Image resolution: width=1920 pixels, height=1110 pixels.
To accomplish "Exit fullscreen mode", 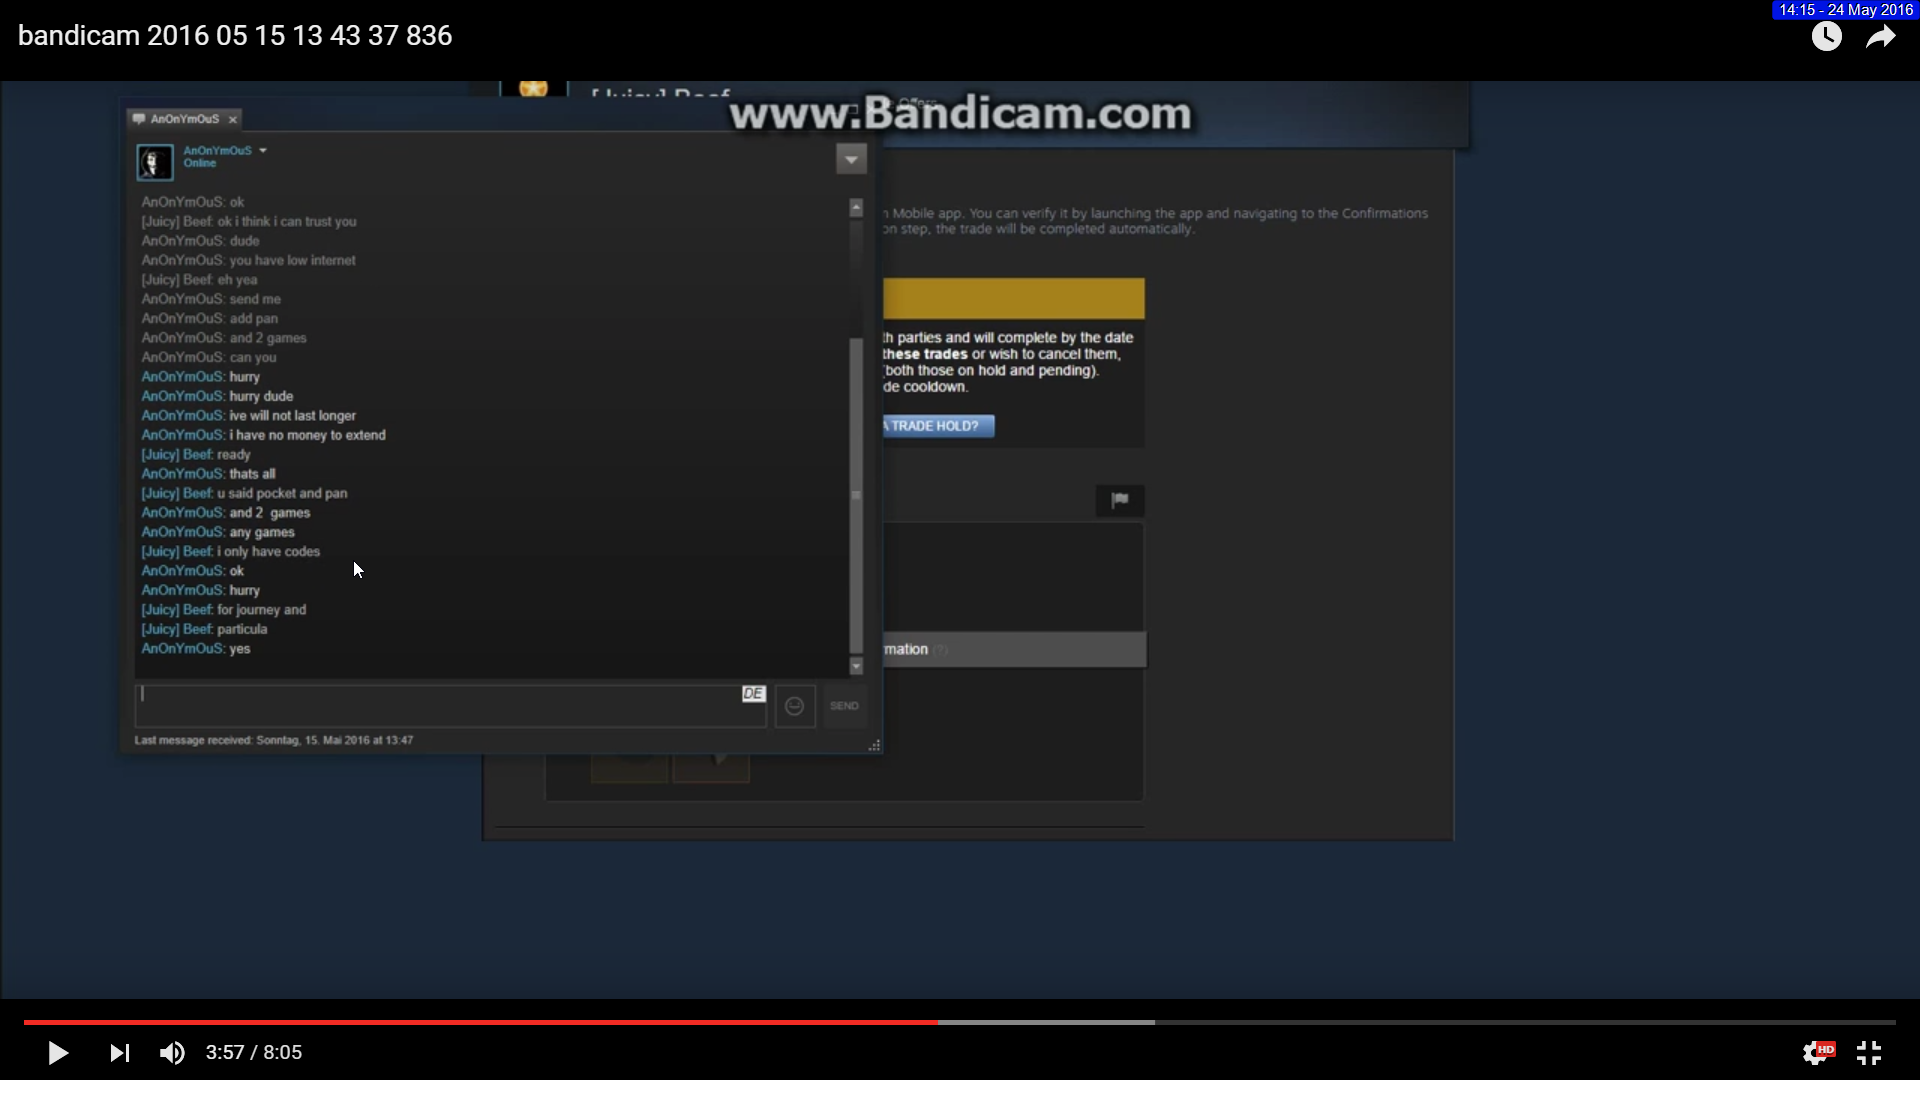I will pos(1869,1053).
